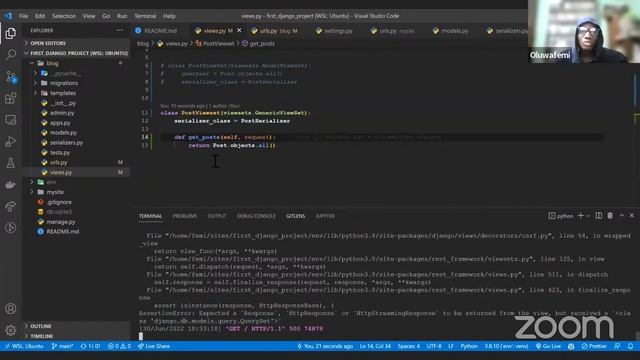
Task: Click Go Live in the status bar
Action: click(548, 346)
